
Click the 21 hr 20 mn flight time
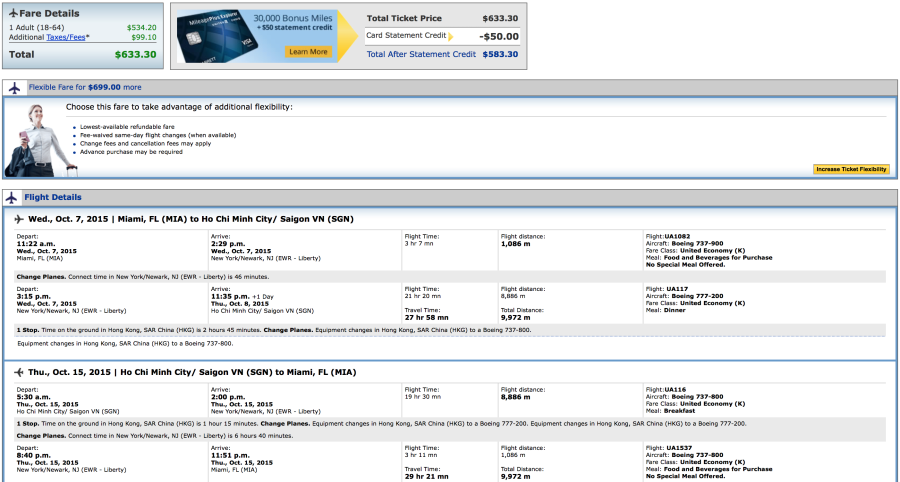coord(423,296)
